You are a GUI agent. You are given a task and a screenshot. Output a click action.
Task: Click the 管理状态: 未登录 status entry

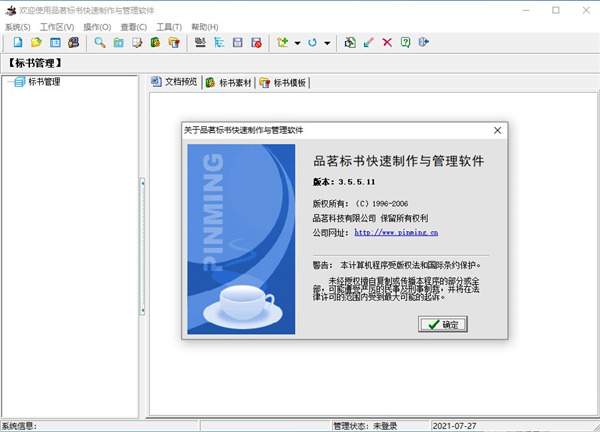click(x=365, y=426)
